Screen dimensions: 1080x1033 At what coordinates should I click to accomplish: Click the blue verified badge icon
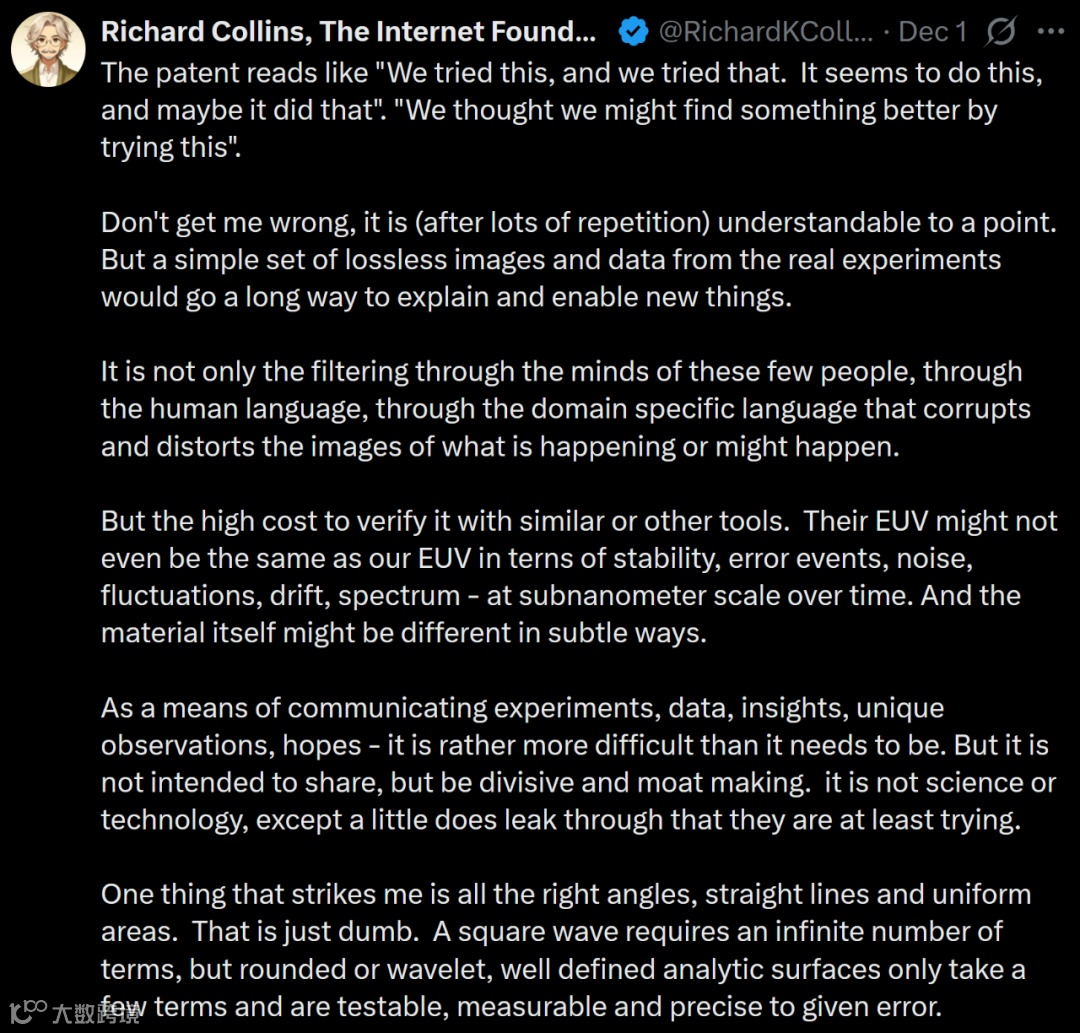click(x=633, y=32)
